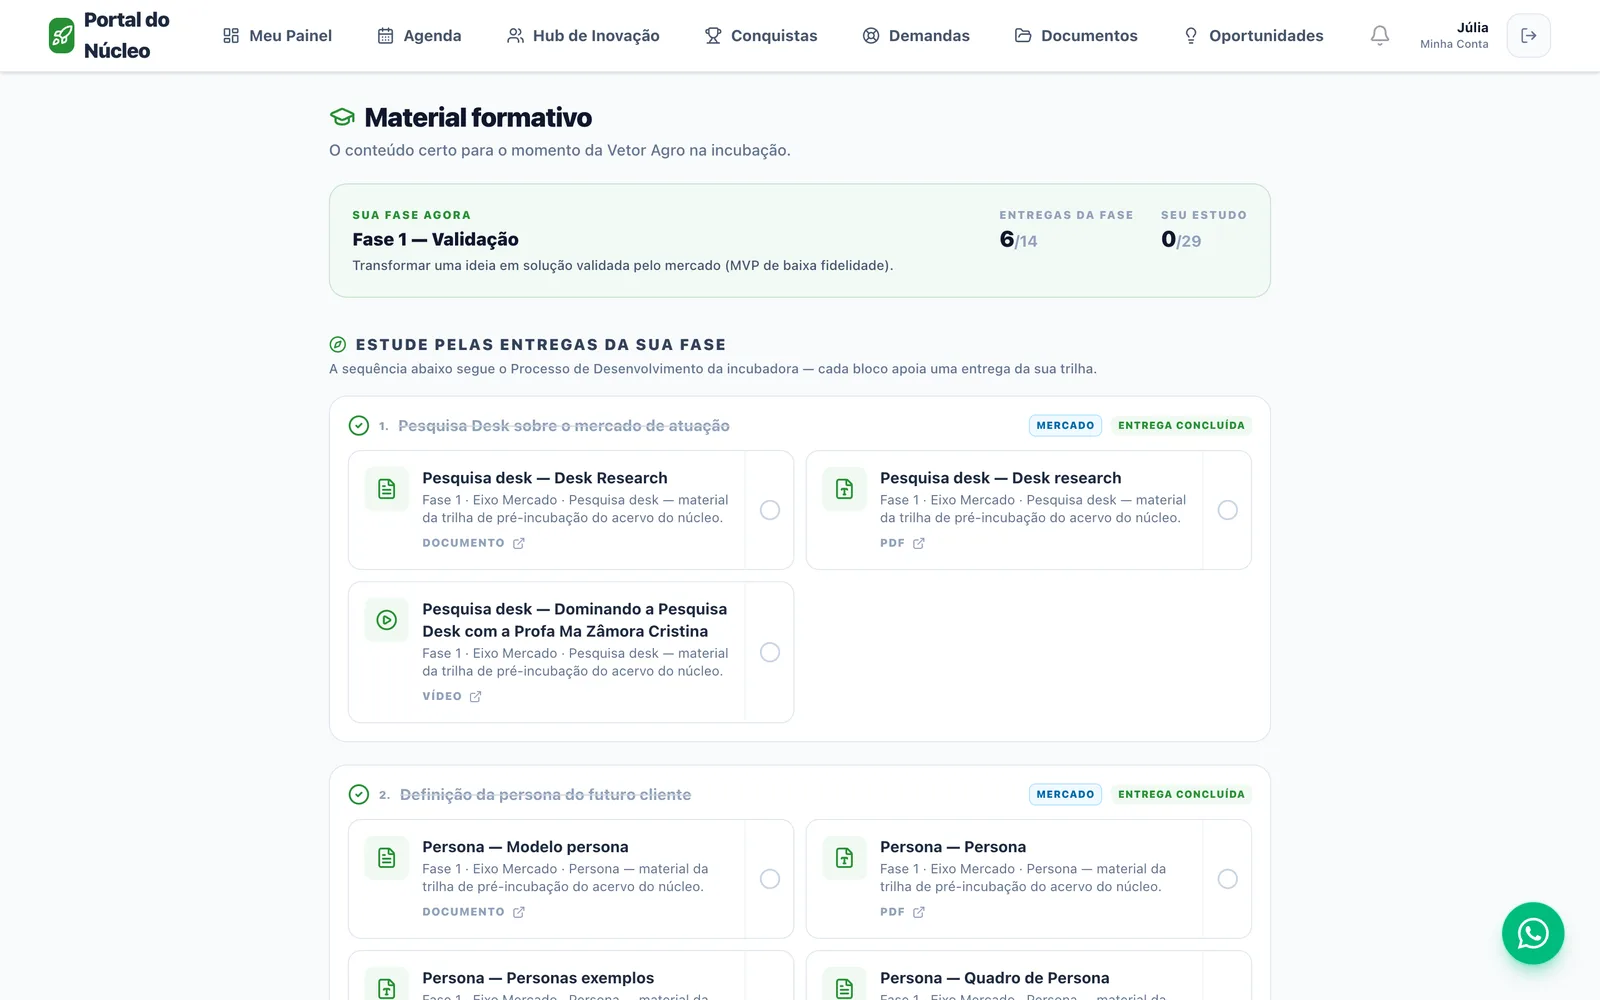Click document icon of Quadro de Persona card
This screenshot has width=1600, height=1000.
click(x=845, y=985)
